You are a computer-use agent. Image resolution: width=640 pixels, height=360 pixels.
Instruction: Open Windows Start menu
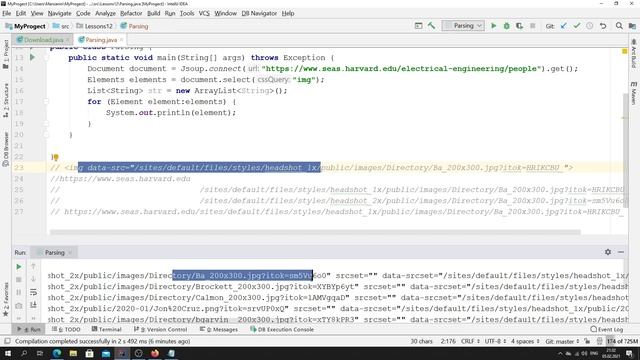pyautogui.click(x=7, y=353)
